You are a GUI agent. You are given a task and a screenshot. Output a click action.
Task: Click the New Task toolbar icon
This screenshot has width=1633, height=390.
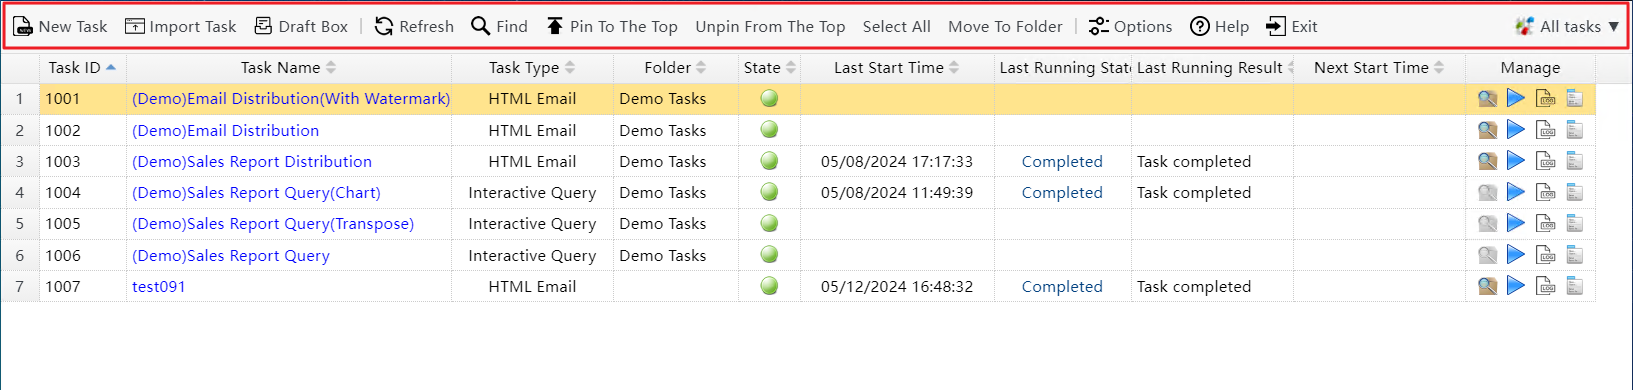[22, 26]
